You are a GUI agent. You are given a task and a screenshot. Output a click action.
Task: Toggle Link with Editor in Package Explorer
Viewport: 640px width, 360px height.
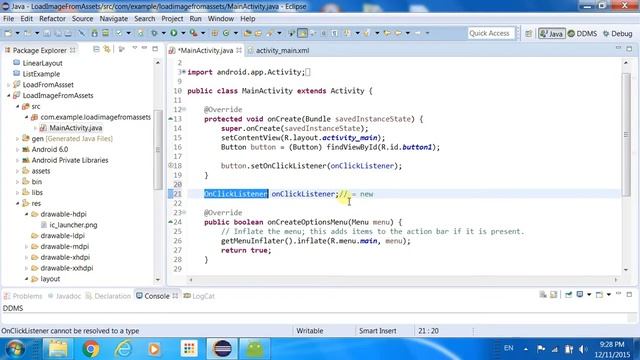pyautogui.click(x=107, y=49)
